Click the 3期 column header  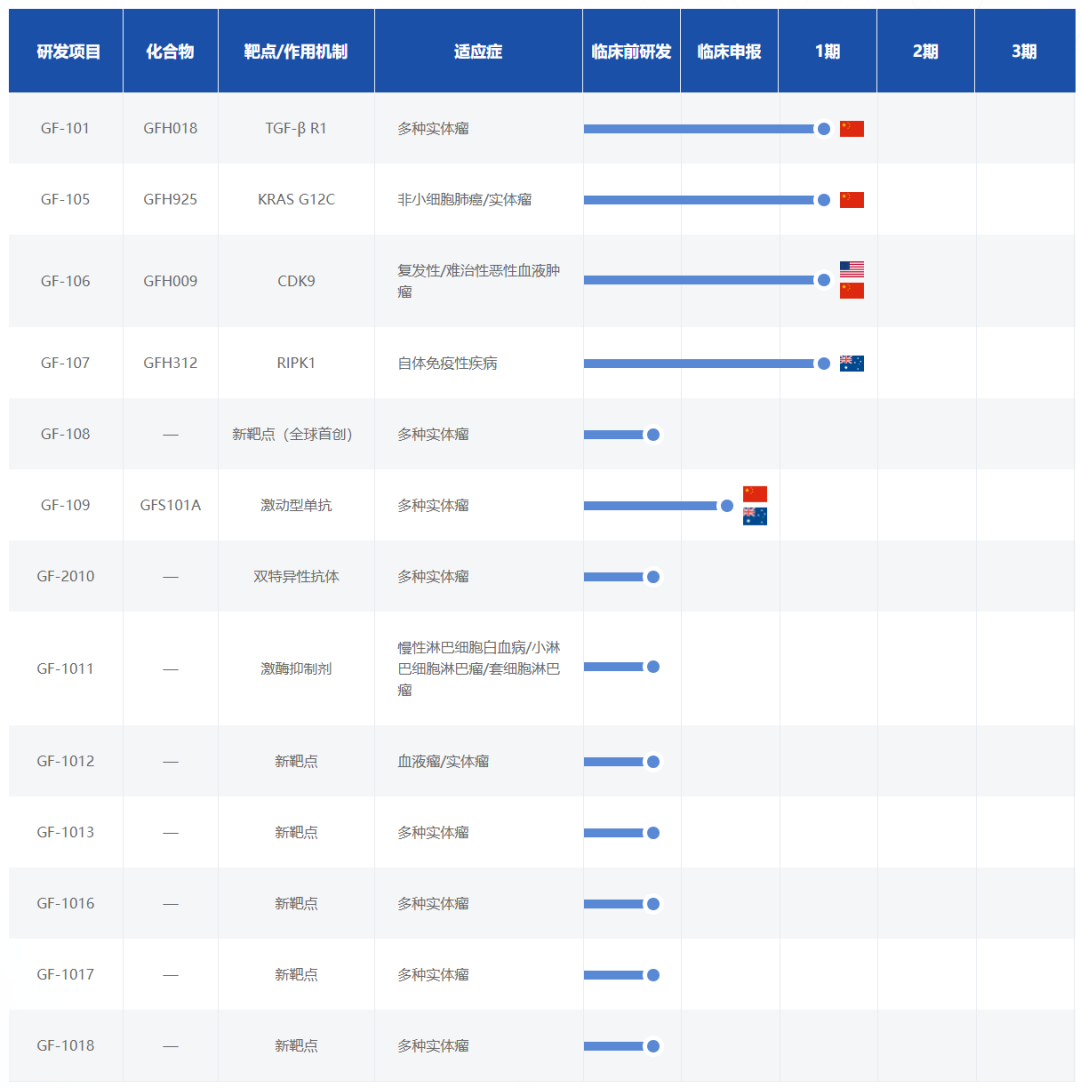coord(1024,51)
